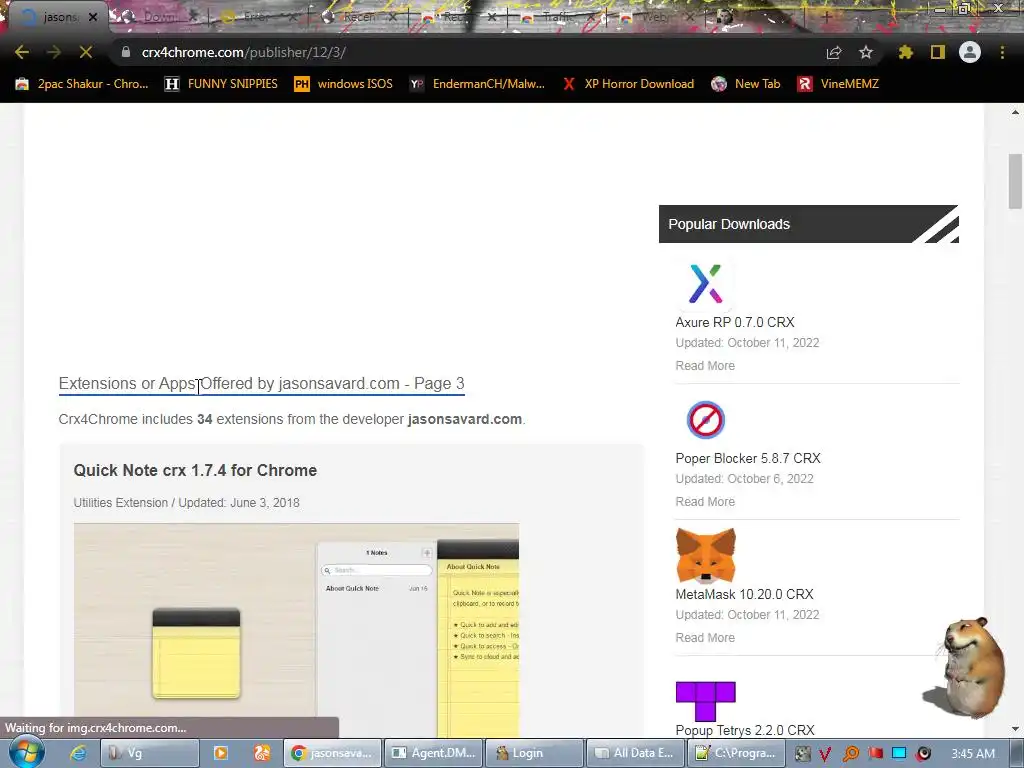The width and height of the screenshot is (1024, 768).
Task: Click the orange magnifier tray icon
Action: point(850,754)
